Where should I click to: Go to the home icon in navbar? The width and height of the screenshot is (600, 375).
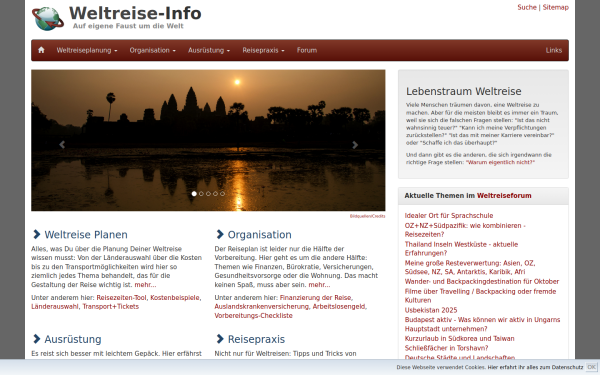pos(41,50)
